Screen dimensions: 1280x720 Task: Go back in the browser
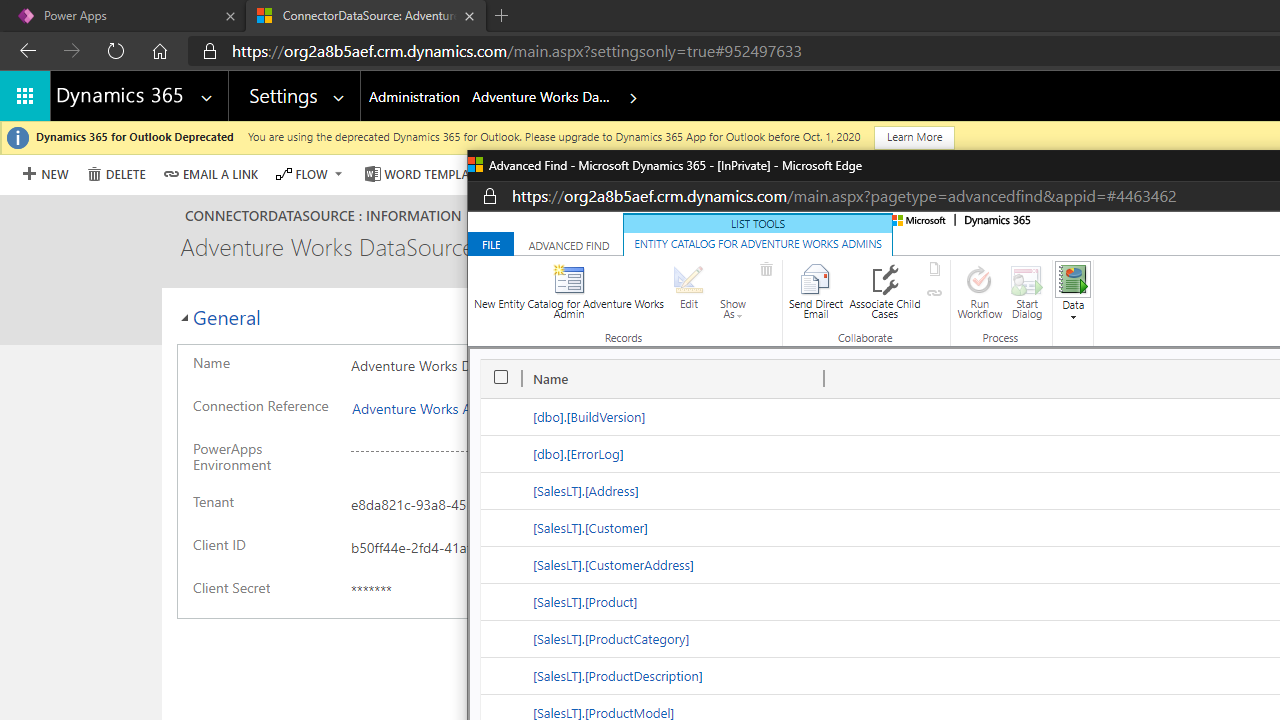[28, 51]
